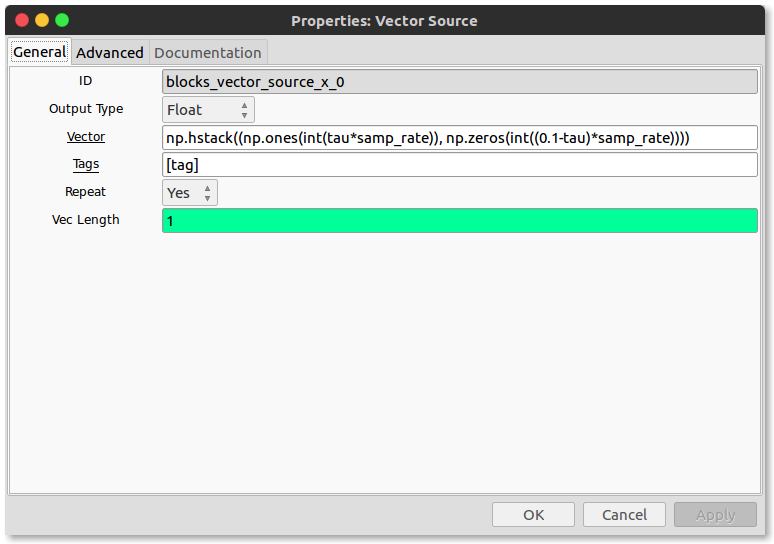774x544 pixels.
Task: Click the Tags input field
Action: (x=460, y=165)
